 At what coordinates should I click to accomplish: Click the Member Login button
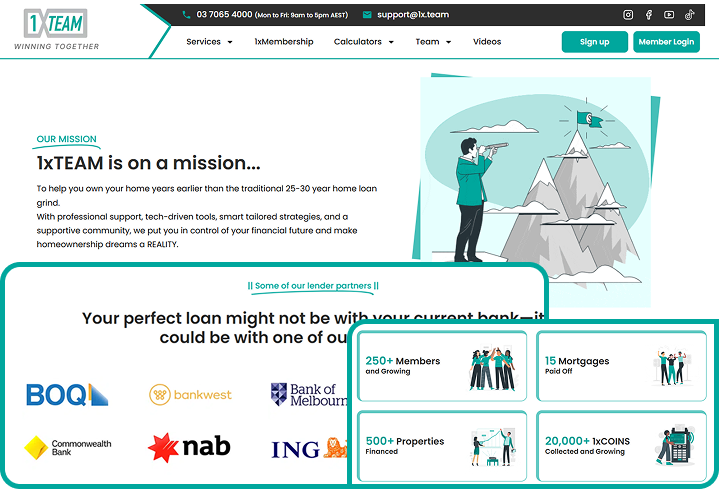666,42
